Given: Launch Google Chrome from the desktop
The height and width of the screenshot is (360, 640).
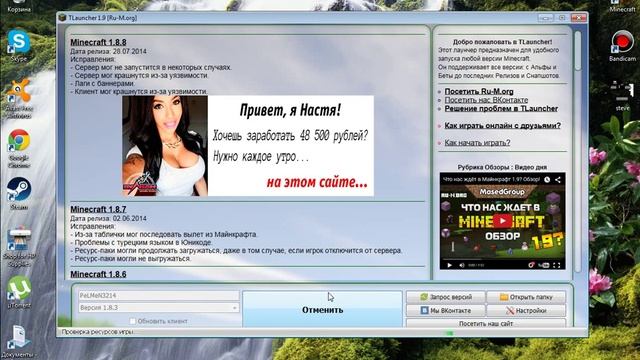Looking at the screenshot, I should coord(19,148).
